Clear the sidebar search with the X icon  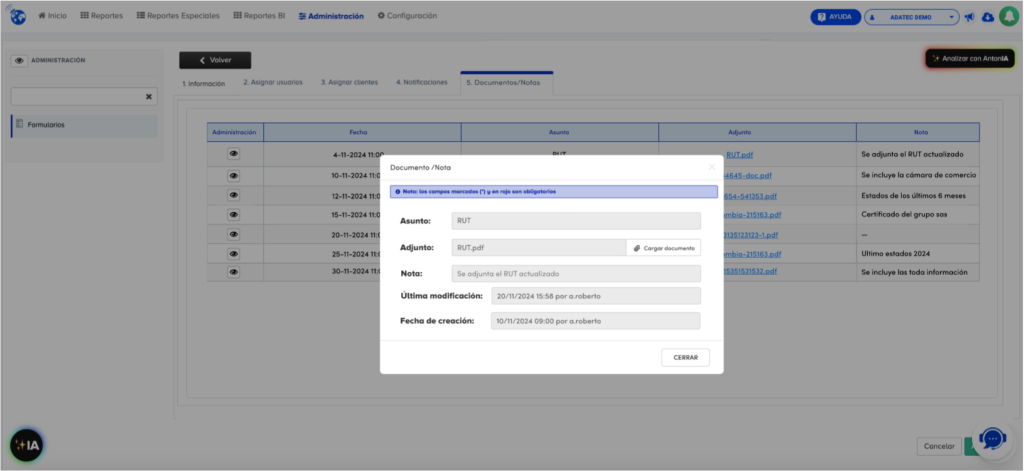148,97
